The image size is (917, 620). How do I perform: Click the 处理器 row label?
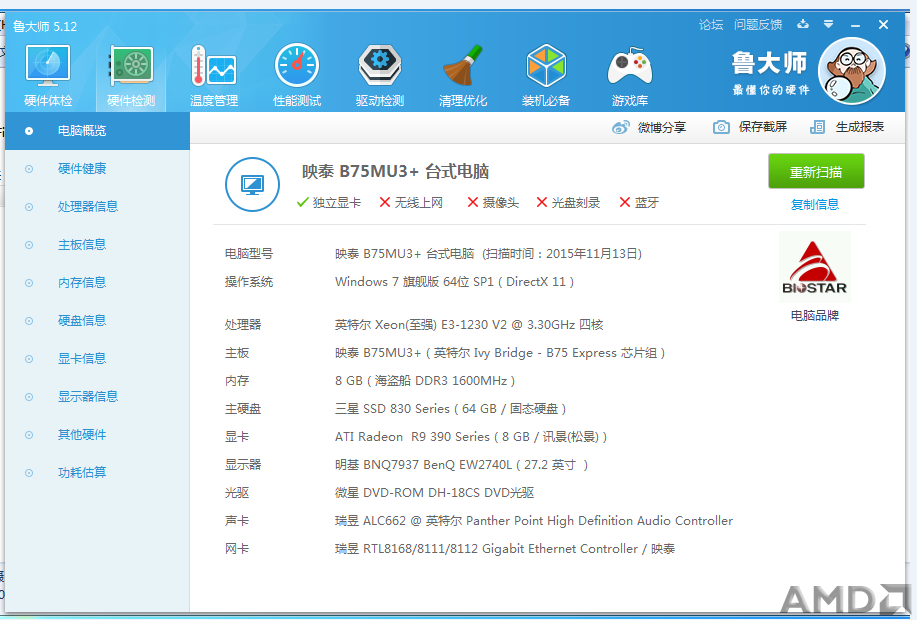243,325
